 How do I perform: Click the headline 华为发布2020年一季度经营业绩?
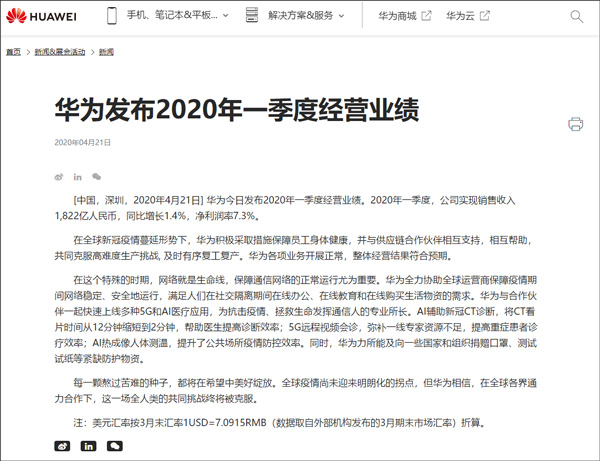point(237,110)
